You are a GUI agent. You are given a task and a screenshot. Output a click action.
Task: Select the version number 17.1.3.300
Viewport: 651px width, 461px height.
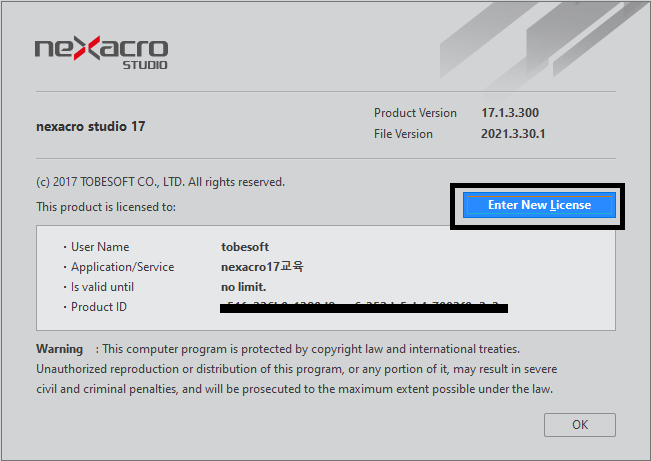click(508, 113)
